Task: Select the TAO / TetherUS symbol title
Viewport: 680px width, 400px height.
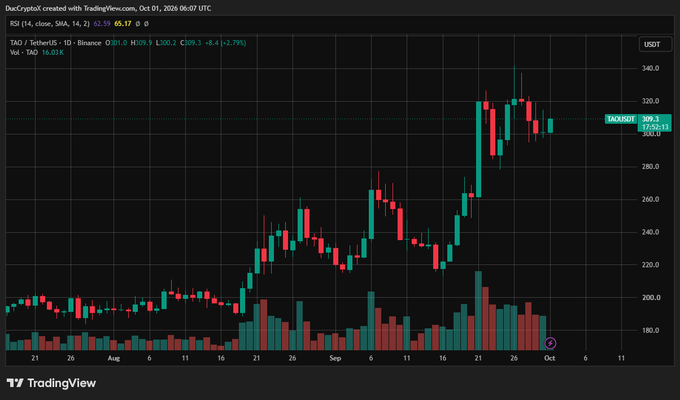Action: point(56,43)
